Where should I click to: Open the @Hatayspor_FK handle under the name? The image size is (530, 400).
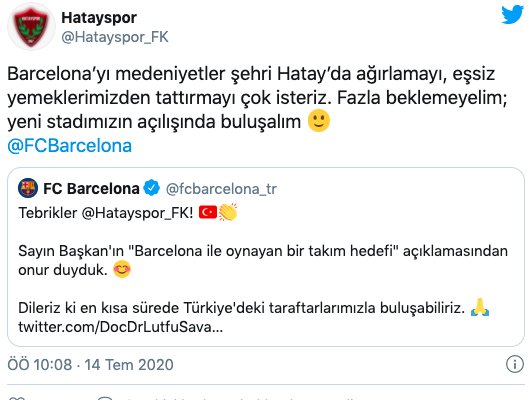pos(115,37)
